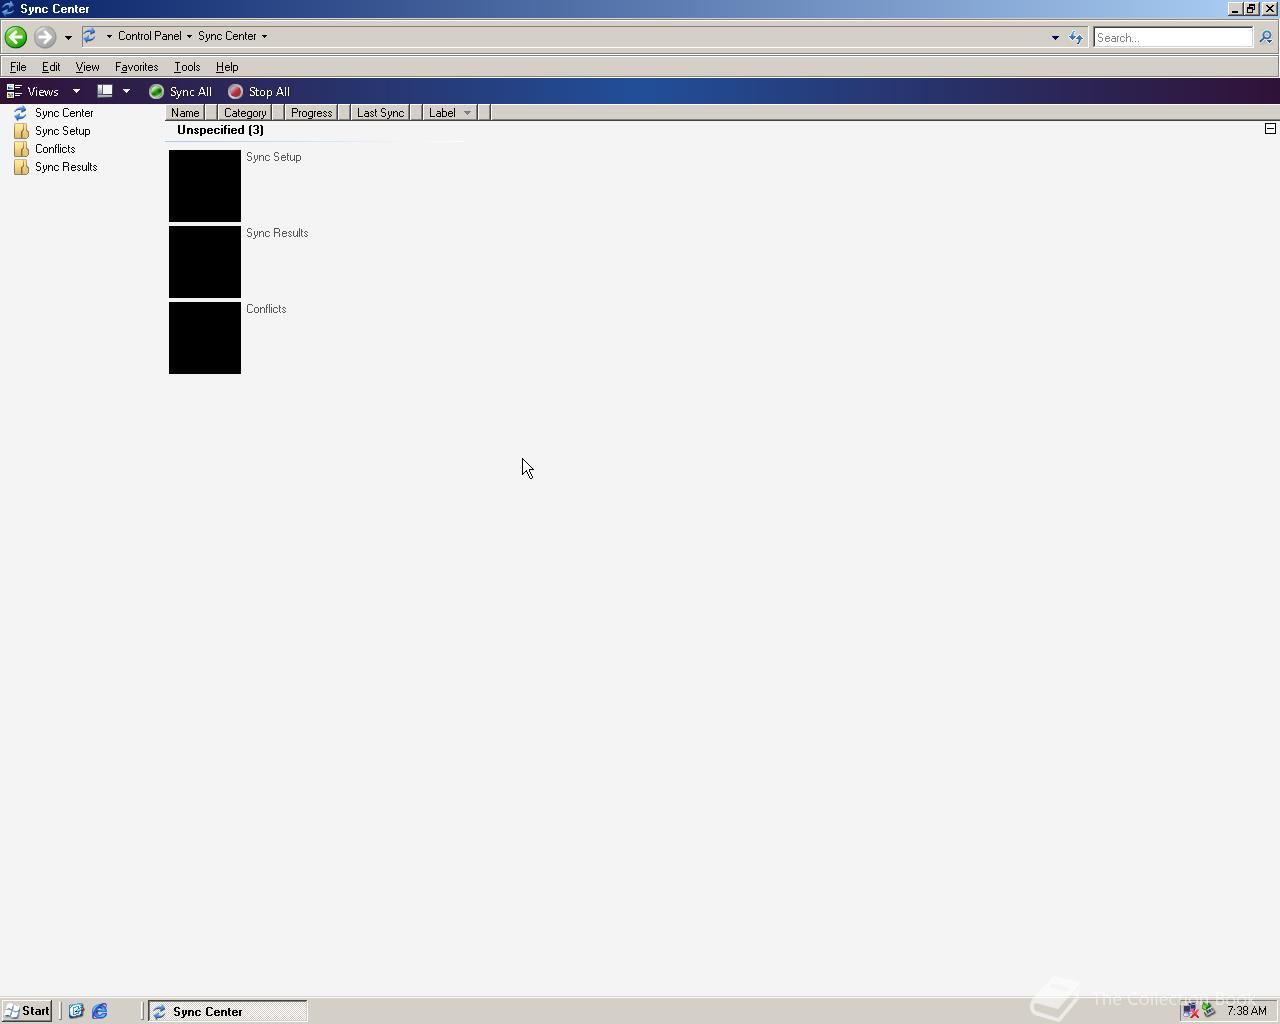Open the View menu
This screenshot has height=1024, width=1280.
[87, 67]
